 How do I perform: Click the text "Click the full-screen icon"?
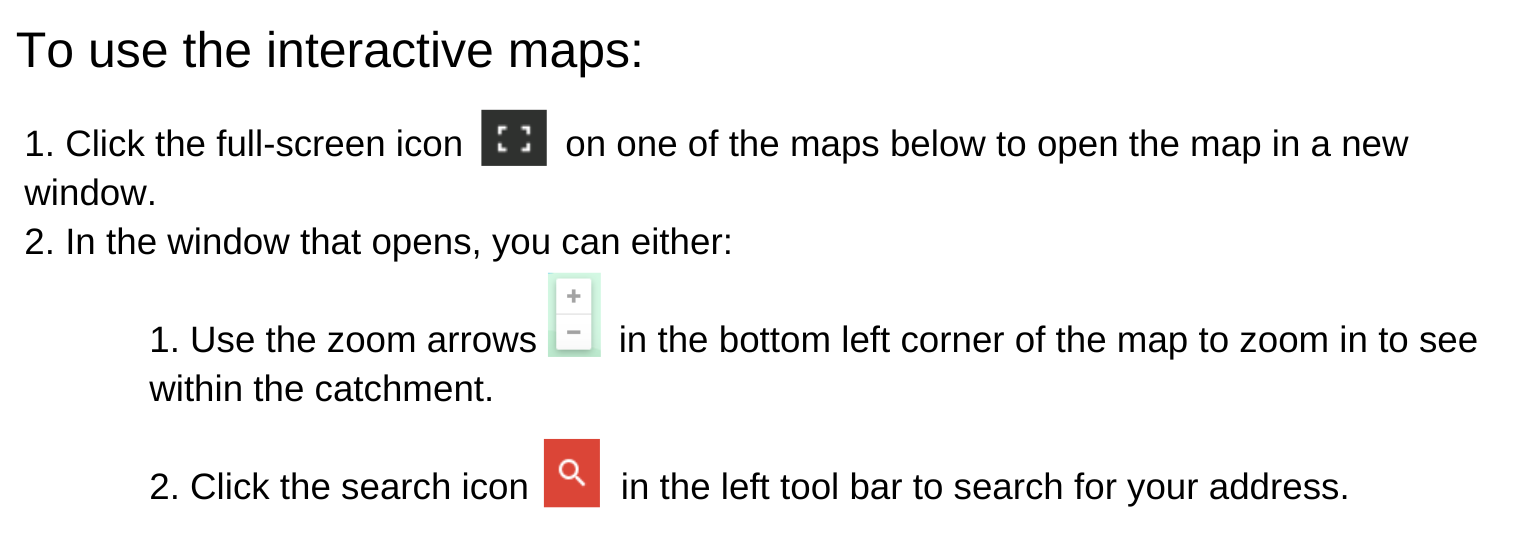pyautogui.click(x=264, y=145)
